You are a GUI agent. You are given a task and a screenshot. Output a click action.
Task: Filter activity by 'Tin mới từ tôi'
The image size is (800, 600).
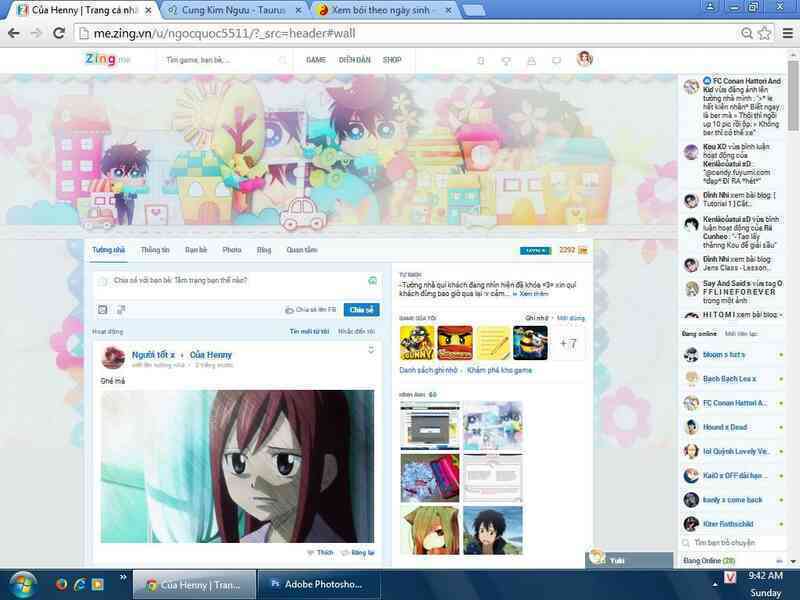pyautogui.click(x=309, y=332)
